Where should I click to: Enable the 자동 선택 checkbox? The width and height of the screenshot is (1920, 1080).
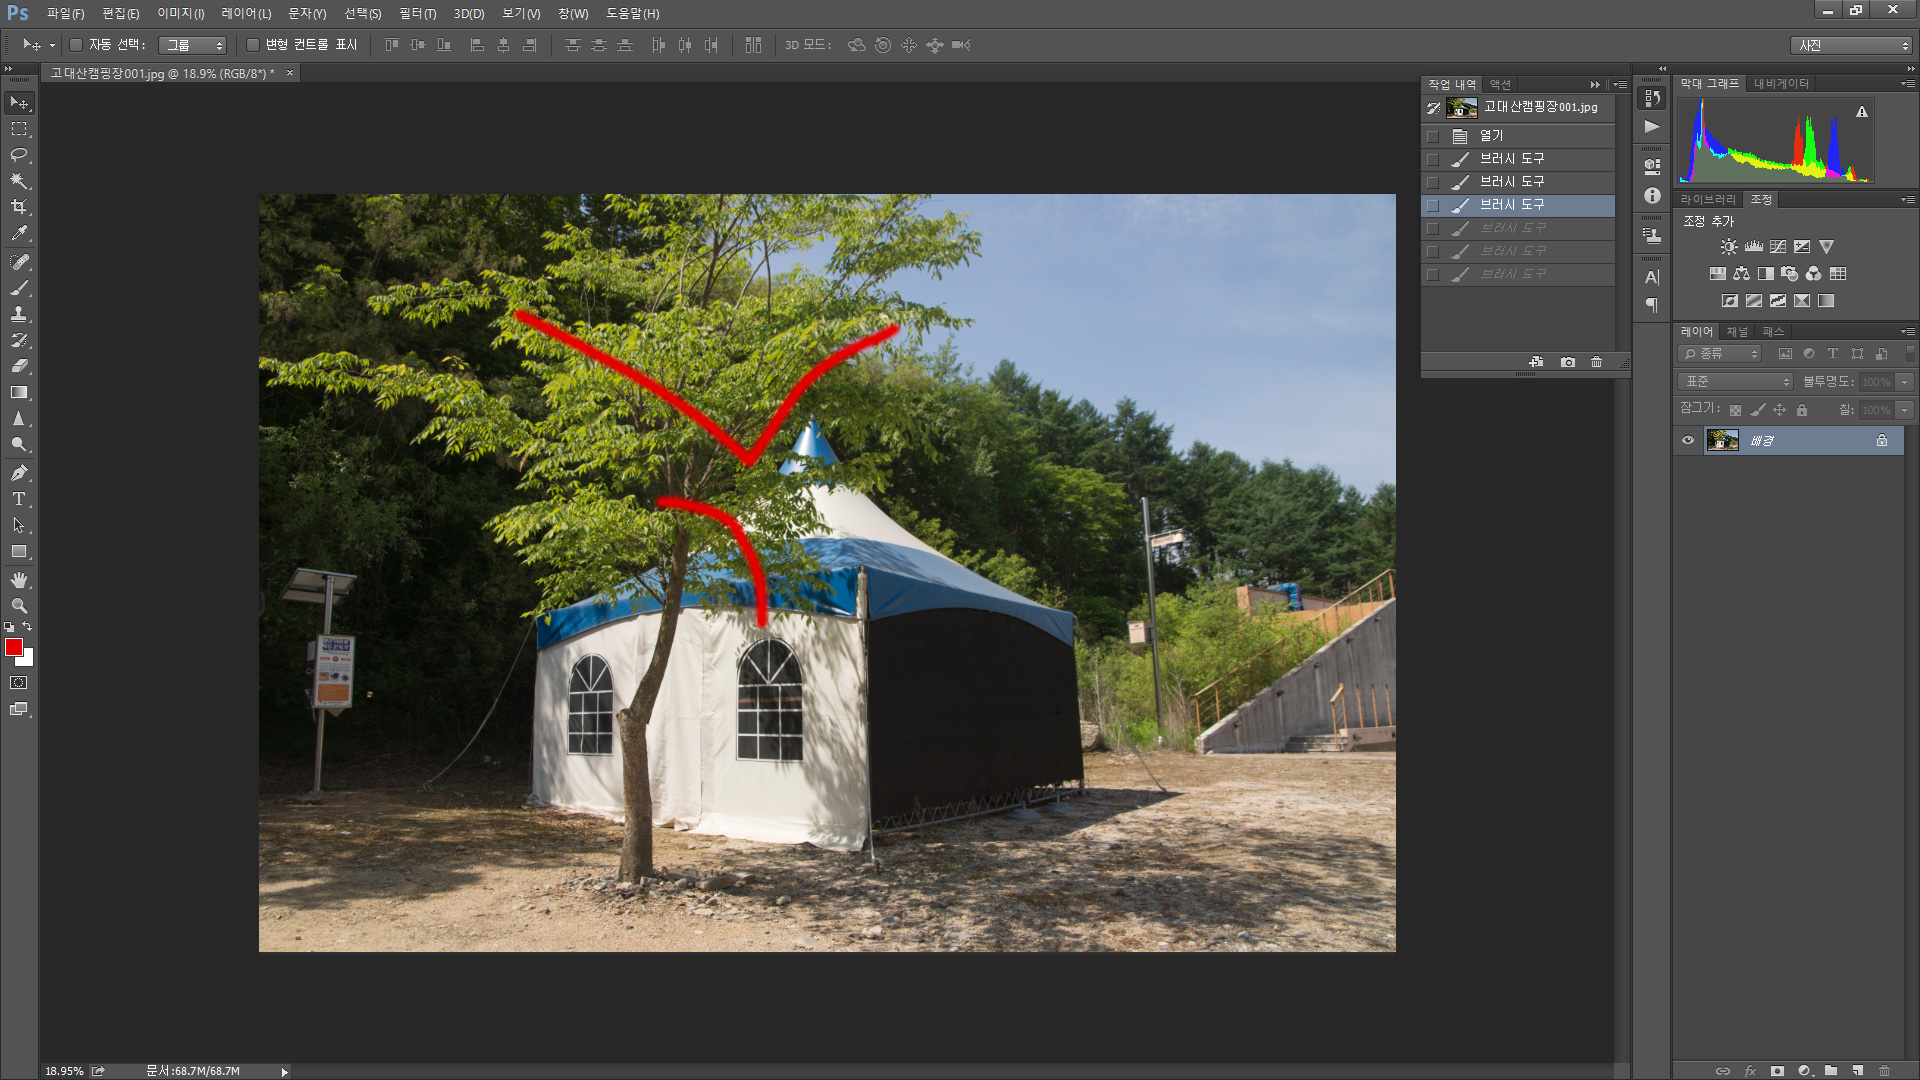tap(76, 45)
